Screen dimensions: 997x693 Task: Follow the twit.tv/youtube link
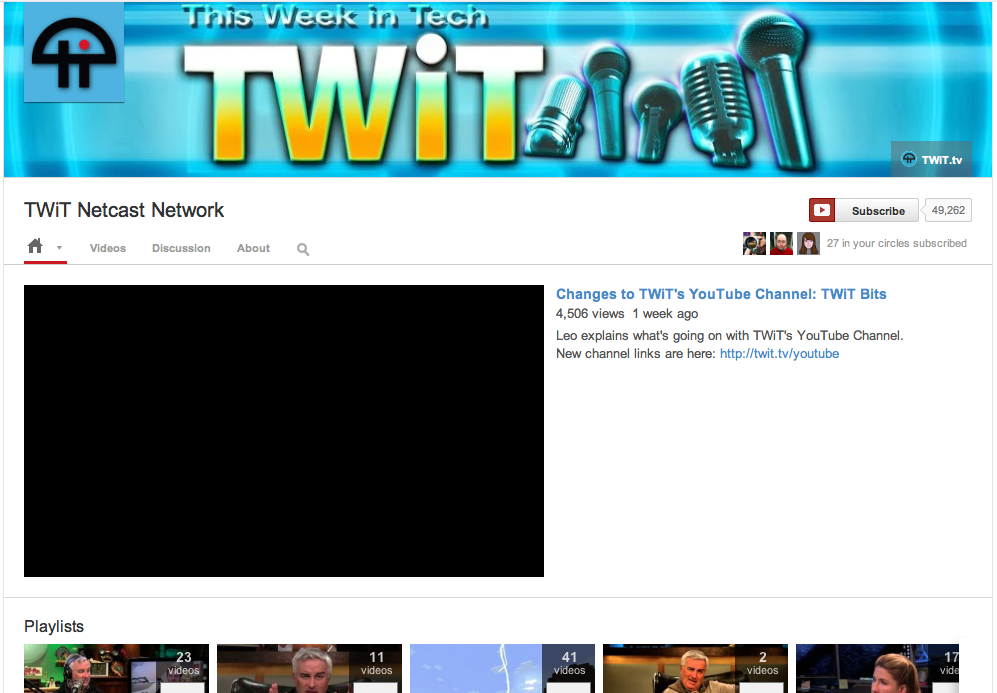click(779, 353)
